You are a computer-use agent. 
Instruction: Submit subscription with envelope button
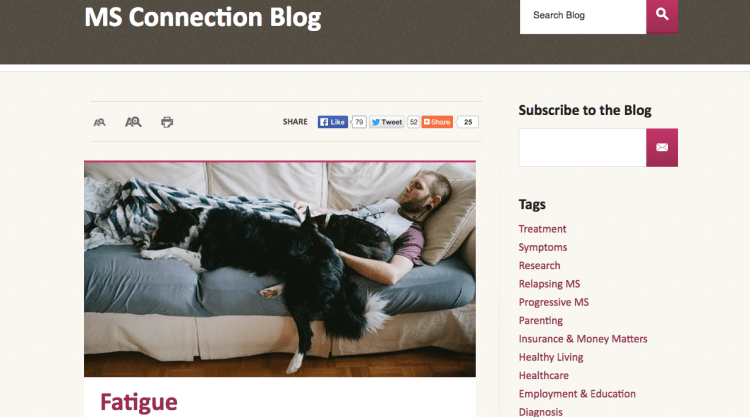pyautogui.click(x=662, y=147)
